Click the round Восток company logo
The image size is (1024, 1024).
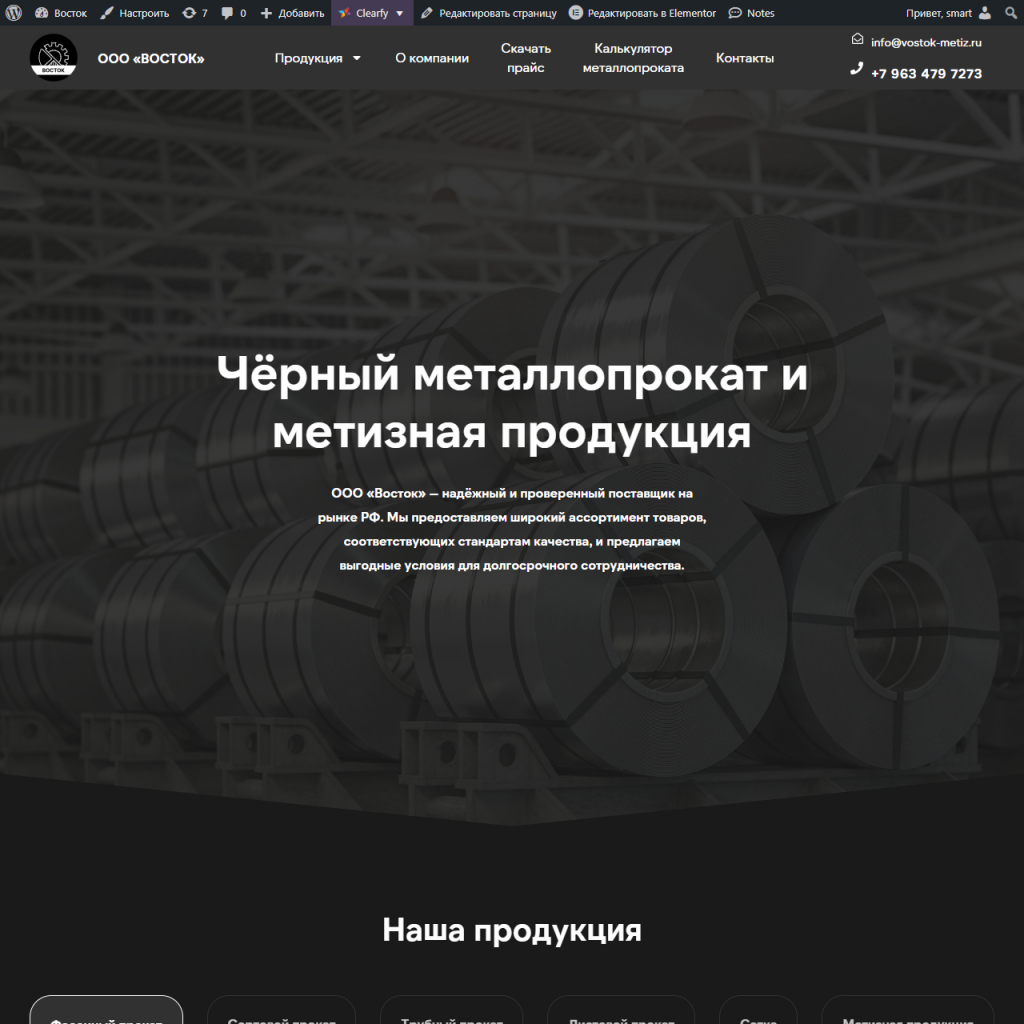(54, 58)
